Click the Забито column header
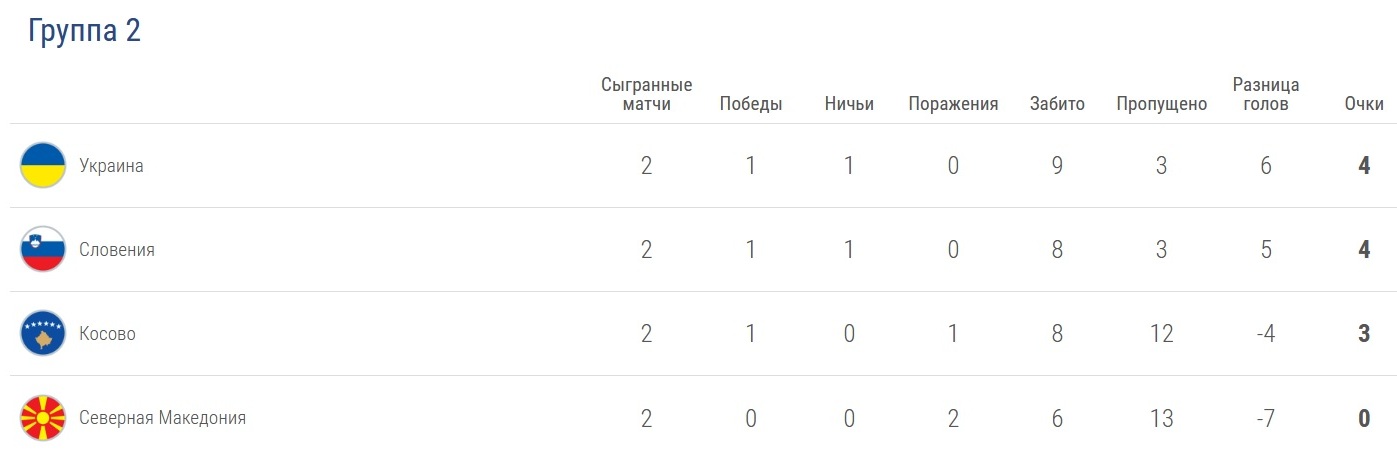1397x460 pixels. point(1057,104)
